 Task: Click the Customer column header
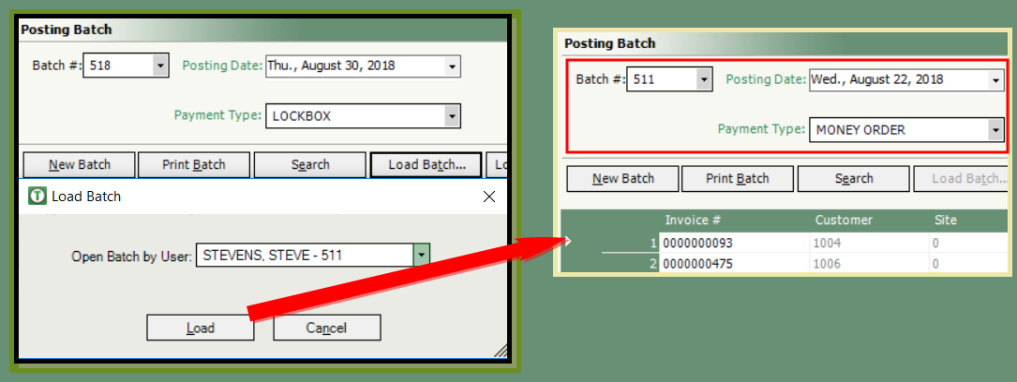[x=843, y=220]
